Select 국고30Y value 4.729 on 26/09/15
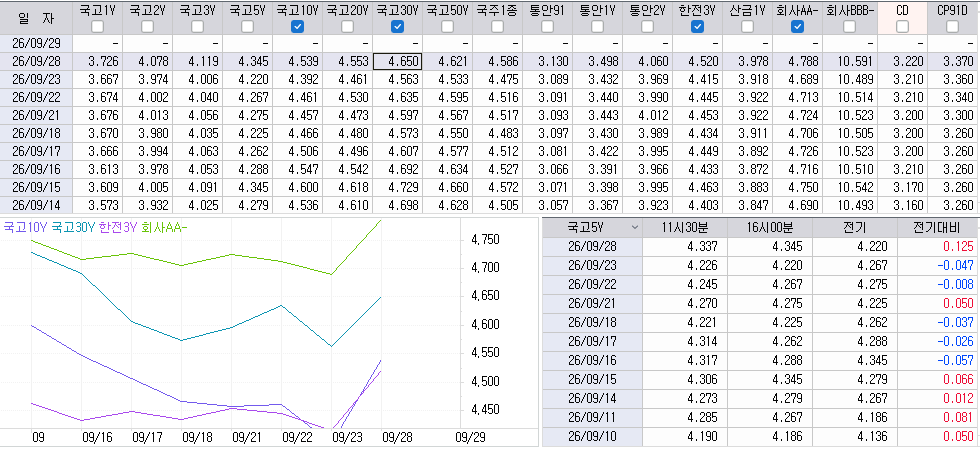Image resolution: width=980 pixels, height=449 pixels. 398,187
